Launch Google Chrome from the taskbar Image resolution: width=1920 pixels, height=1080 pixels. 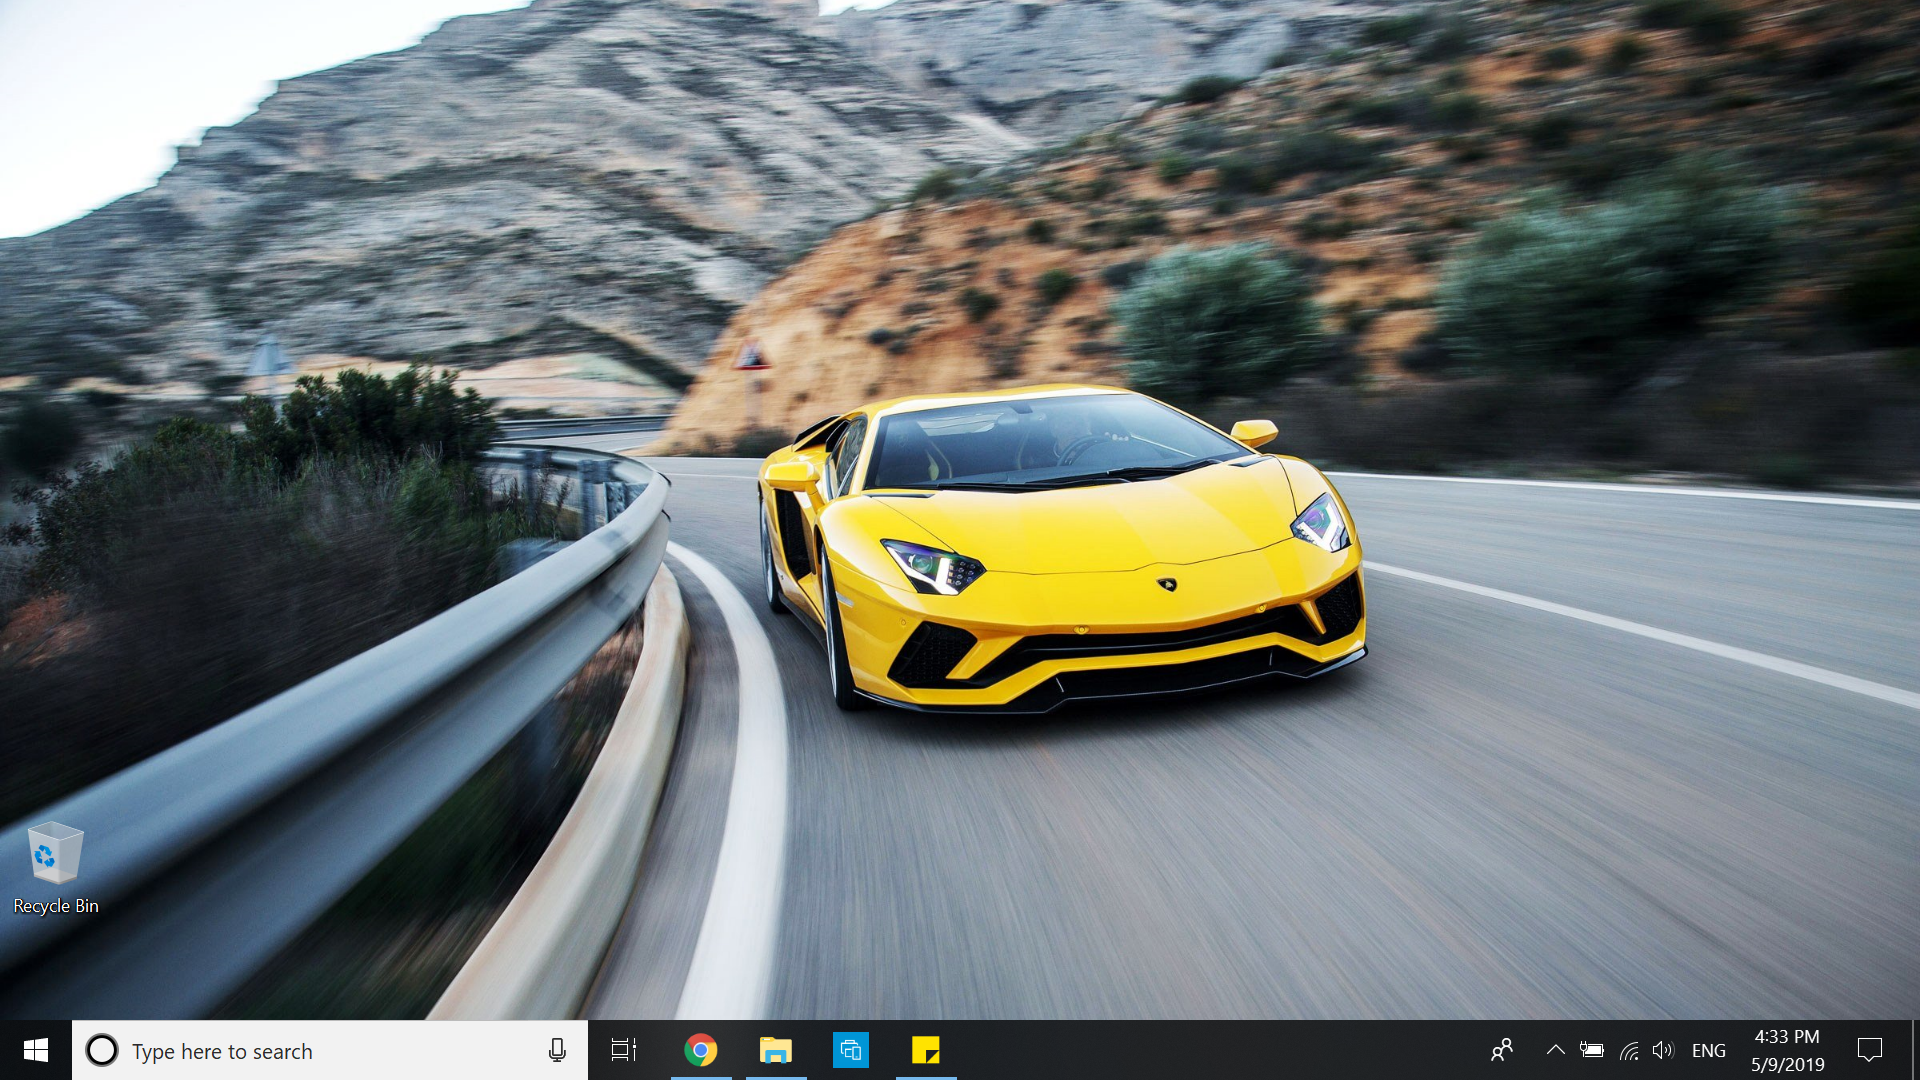[701, 1050]
